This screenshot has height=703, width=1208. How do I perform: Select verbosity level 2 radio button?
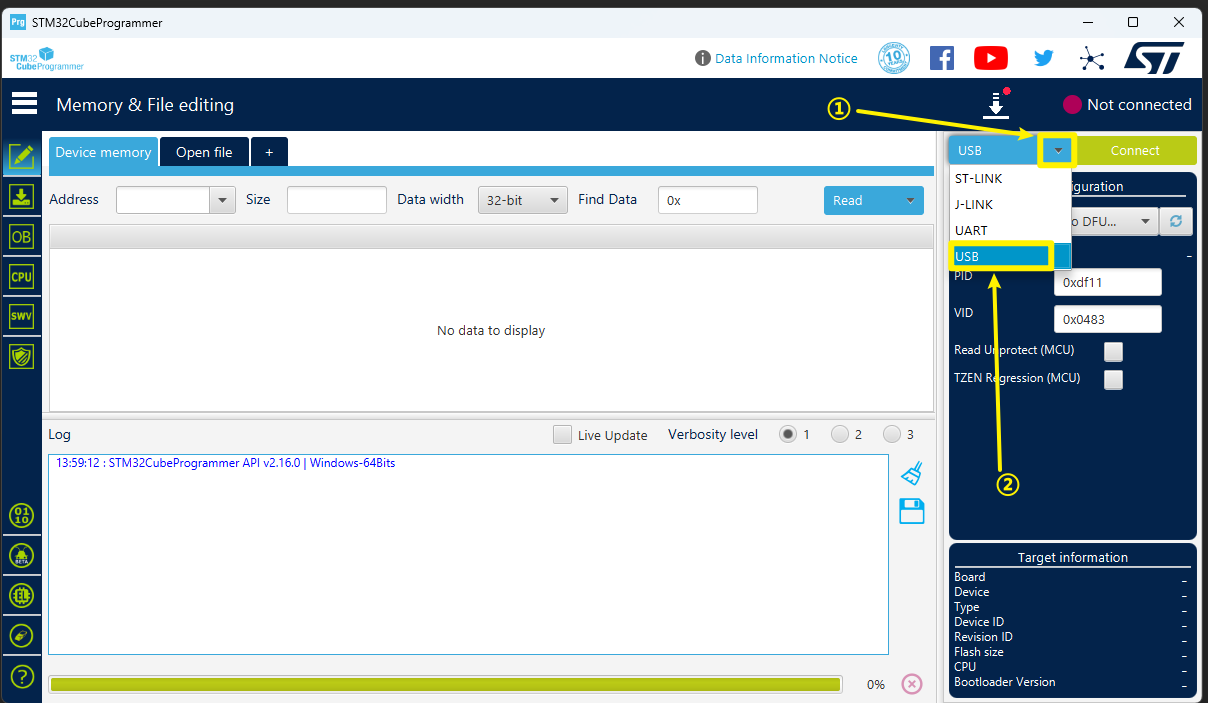click(x=840, y=434)
